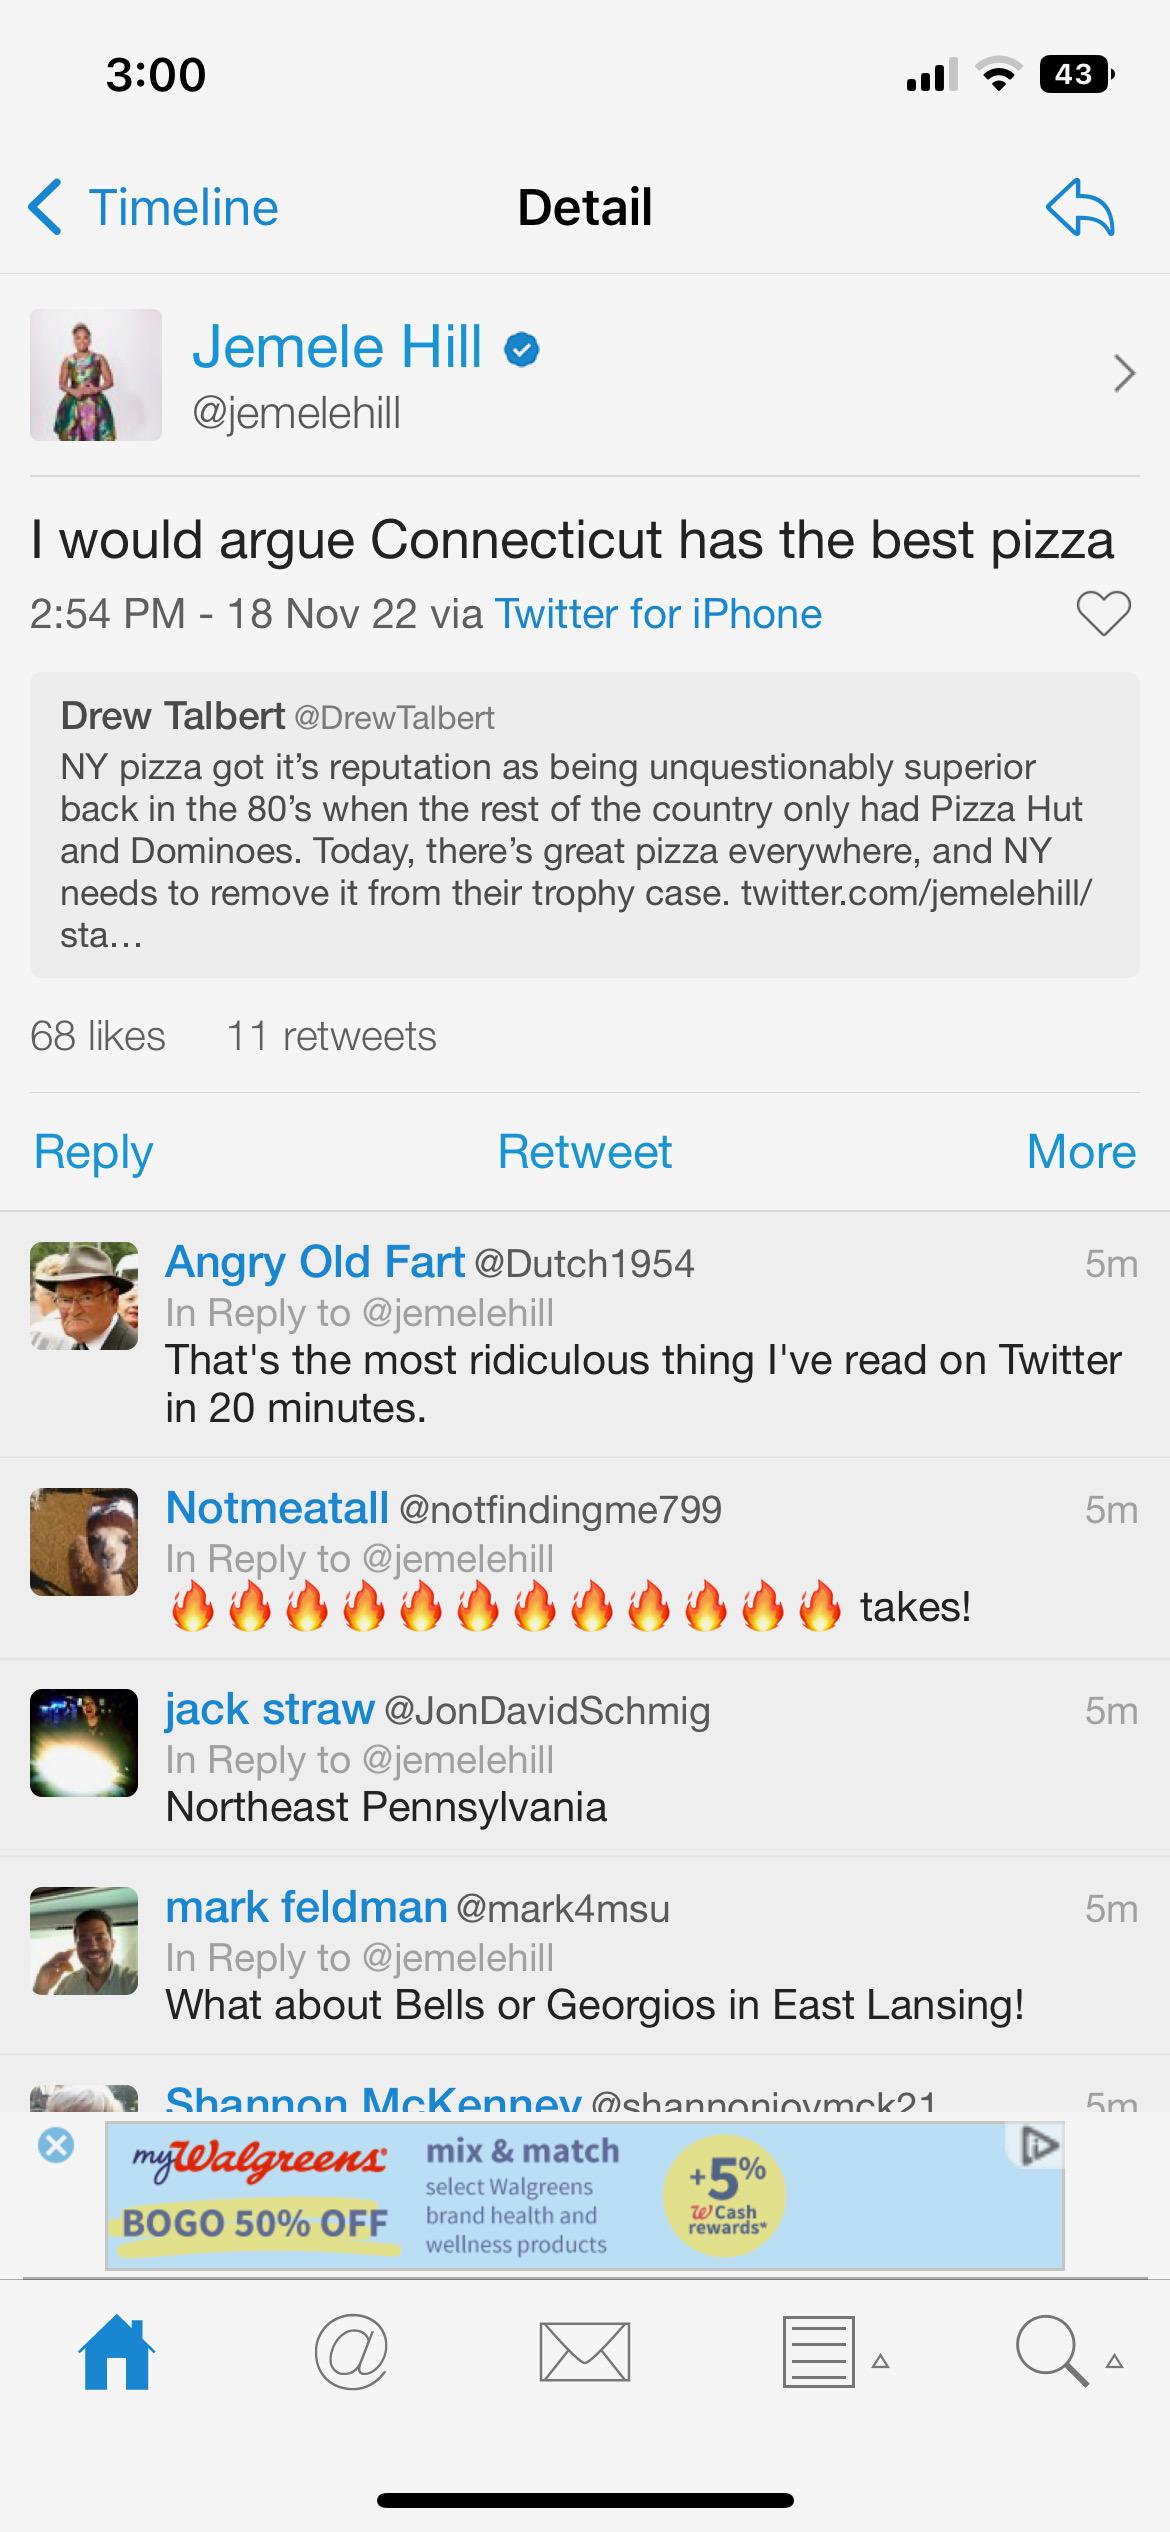1170x2532 pixels.
Task: Open the quoted Drew Talbert tweet
Action: pyautogui.click(x=584, y=824)
